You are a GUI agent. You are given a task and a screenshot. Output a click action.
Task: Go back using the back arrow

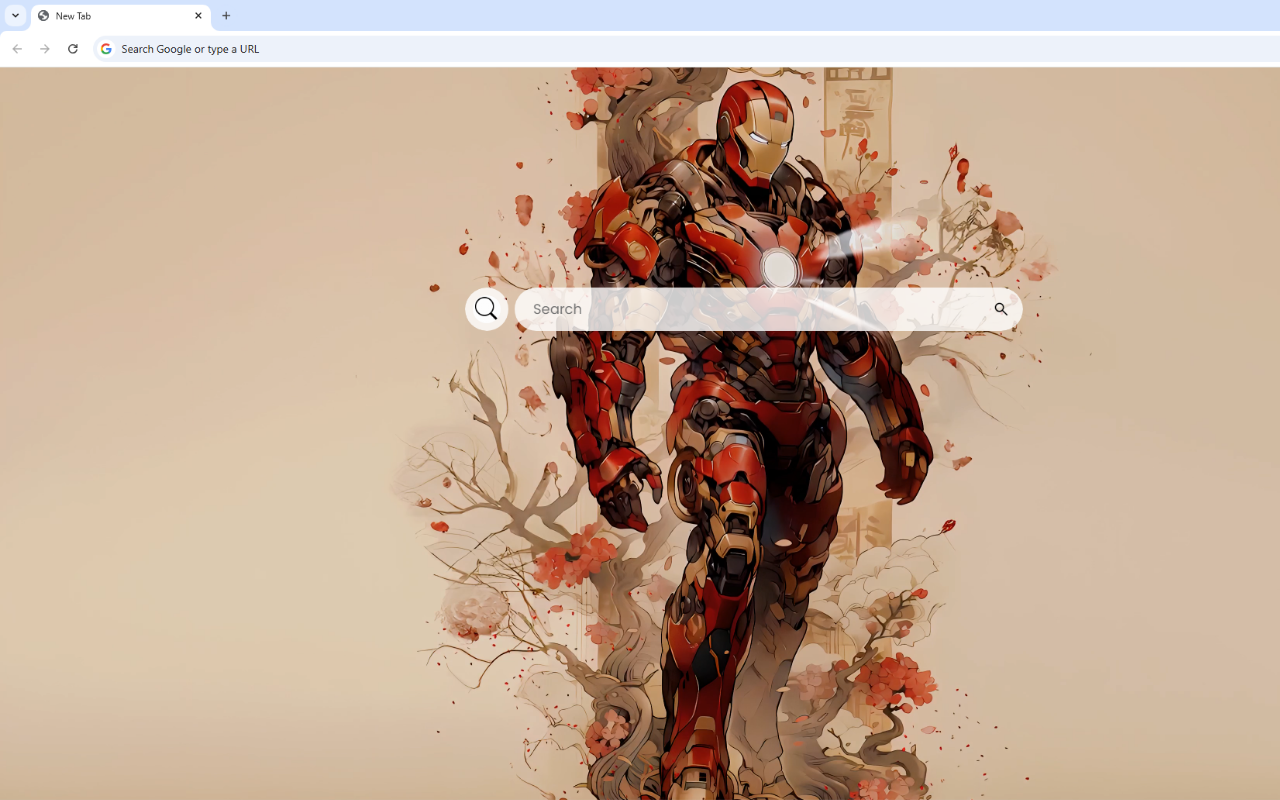click(17, 48)
